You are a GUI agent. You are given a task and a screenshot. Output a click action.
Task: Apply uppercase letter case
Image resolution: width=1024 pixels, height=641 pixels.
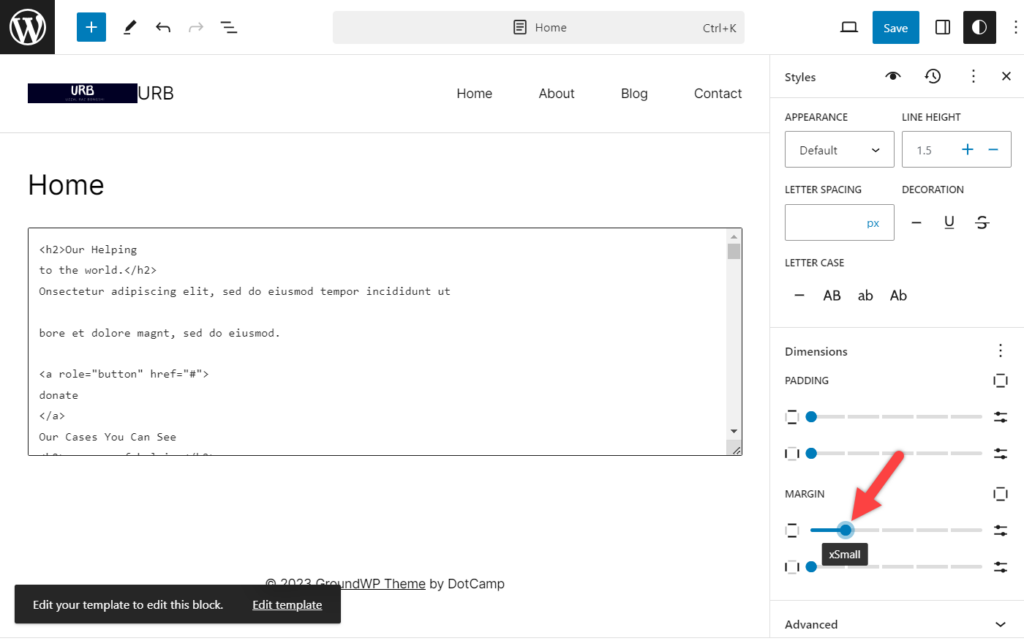click(832, 295)
